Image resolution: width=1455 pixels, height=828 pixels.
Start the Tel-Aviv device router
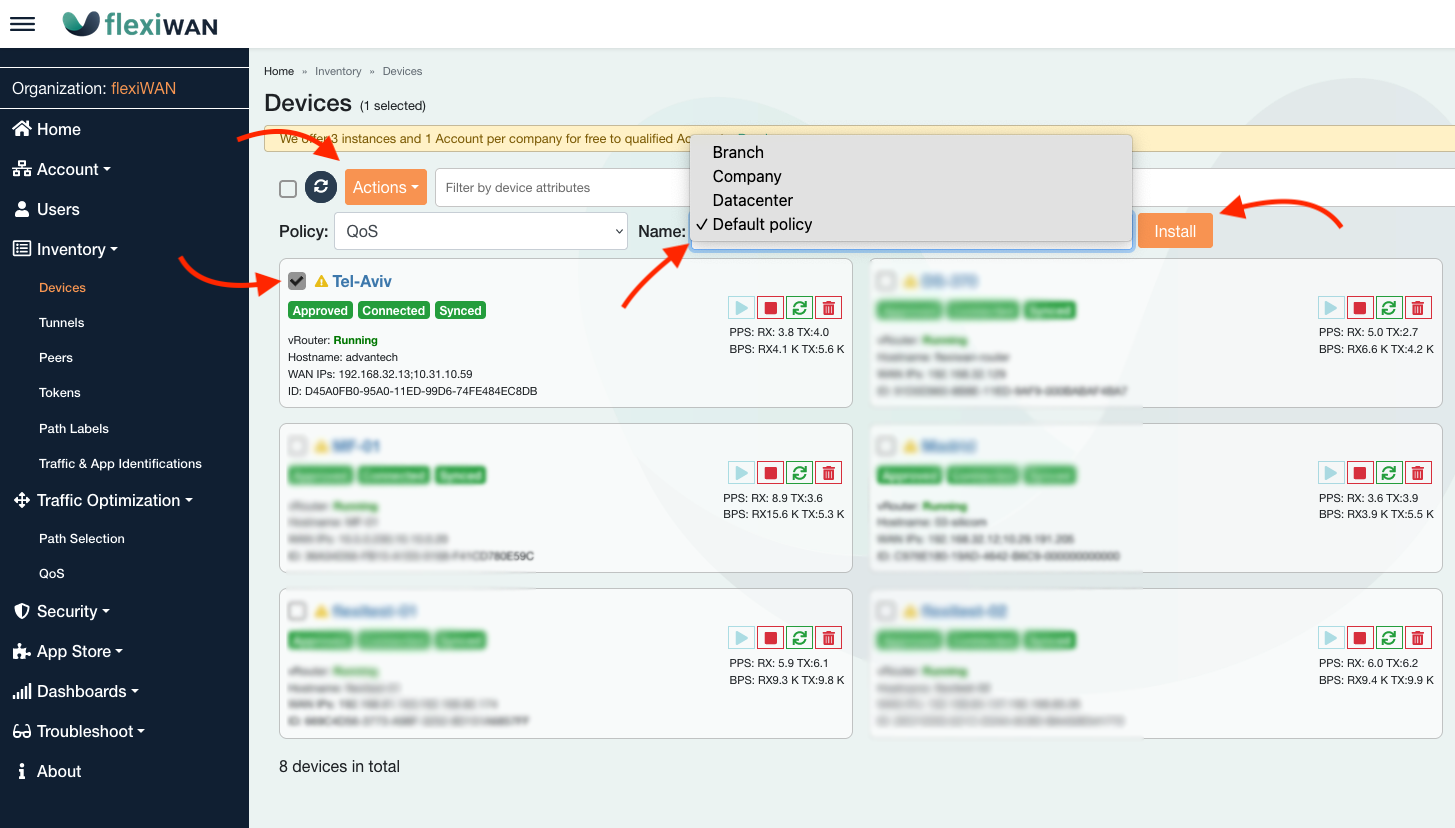coord(741,308)
